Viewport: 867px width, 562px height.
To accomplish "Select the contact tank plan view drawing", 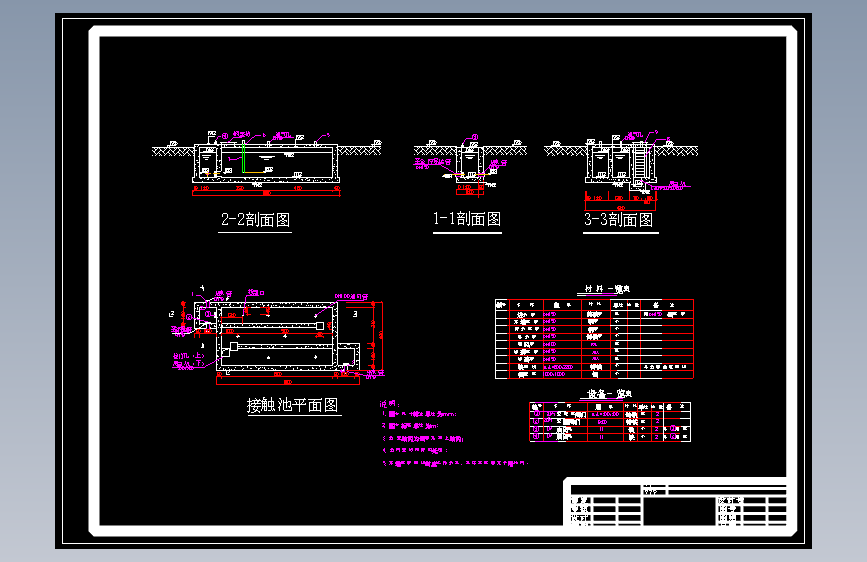I will point(277,335).
